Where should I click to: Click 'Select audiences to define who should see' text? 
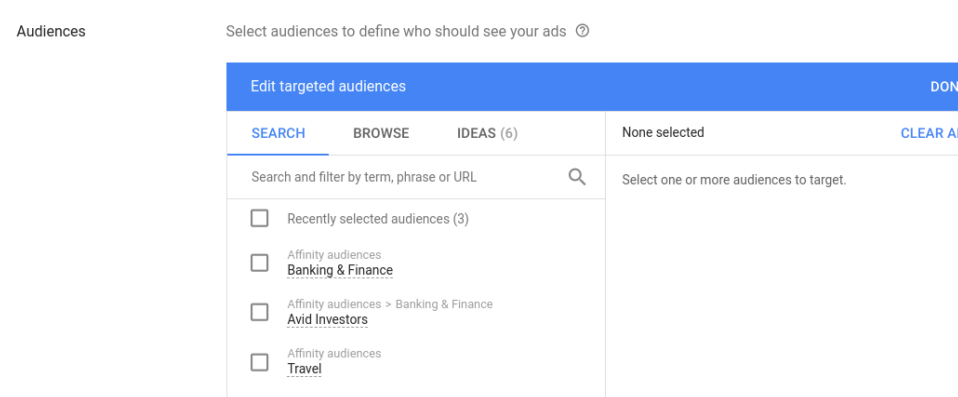396,31
